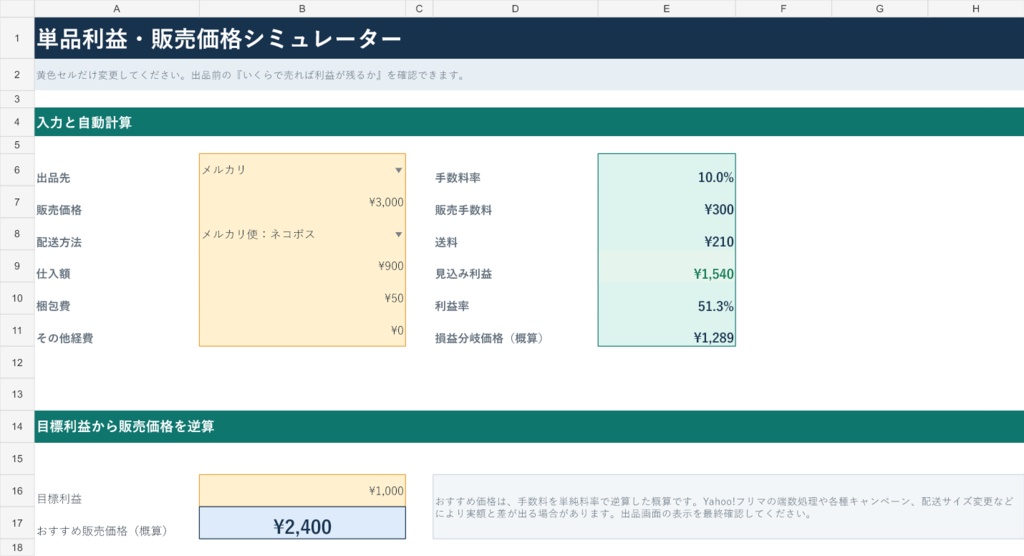Click the メルカリ便:ネコポス value text
Image resolution: width=1024 pixels, height=556 pixels.
259,234
